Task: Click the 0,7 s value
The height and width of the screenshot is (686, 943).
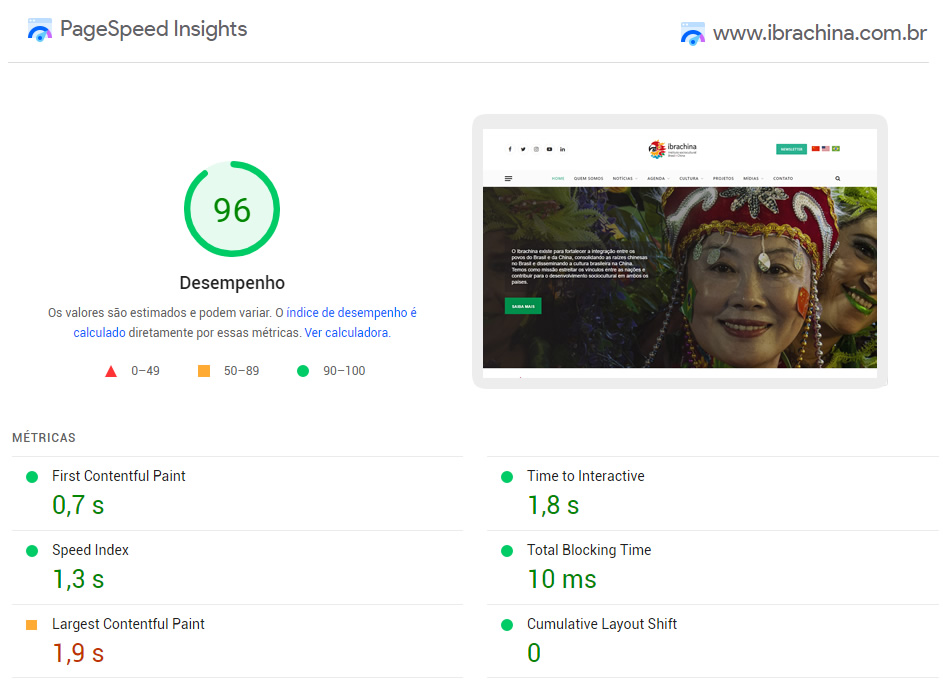Action: click(x=78, y=505)
